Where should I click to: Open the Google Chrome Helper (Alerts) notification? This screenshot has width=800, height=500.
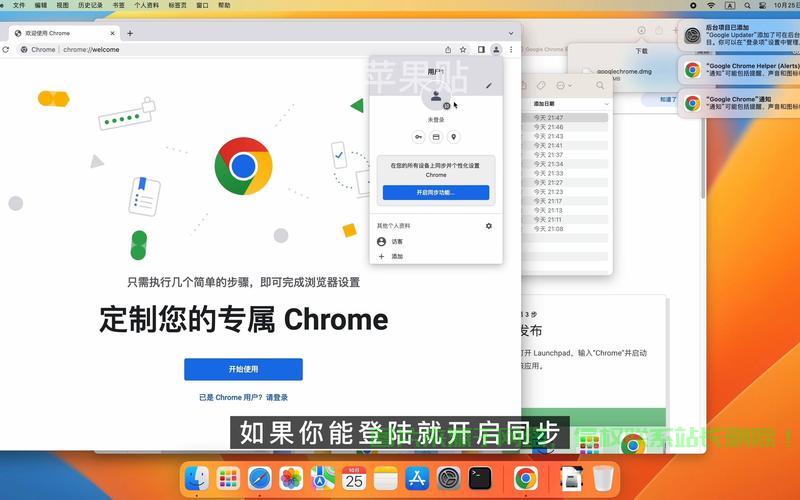(x=739, y=69)
